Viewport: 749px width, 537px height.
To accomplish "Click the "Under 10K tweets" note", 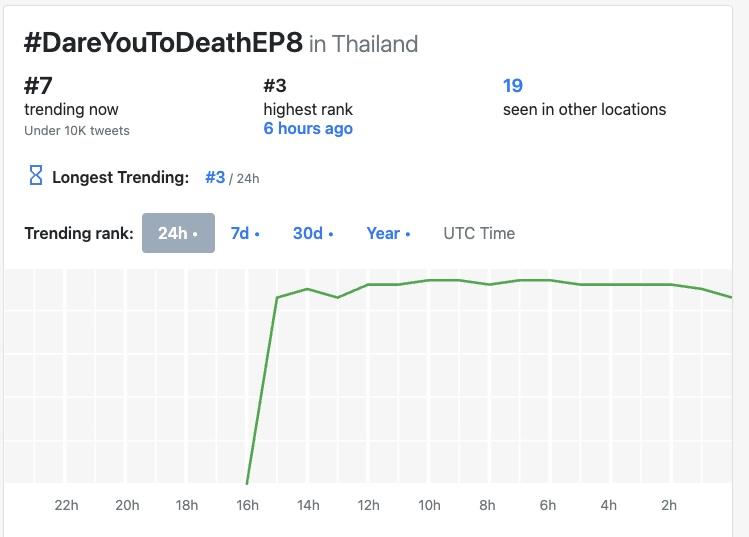I will click(x=77, y=130).
